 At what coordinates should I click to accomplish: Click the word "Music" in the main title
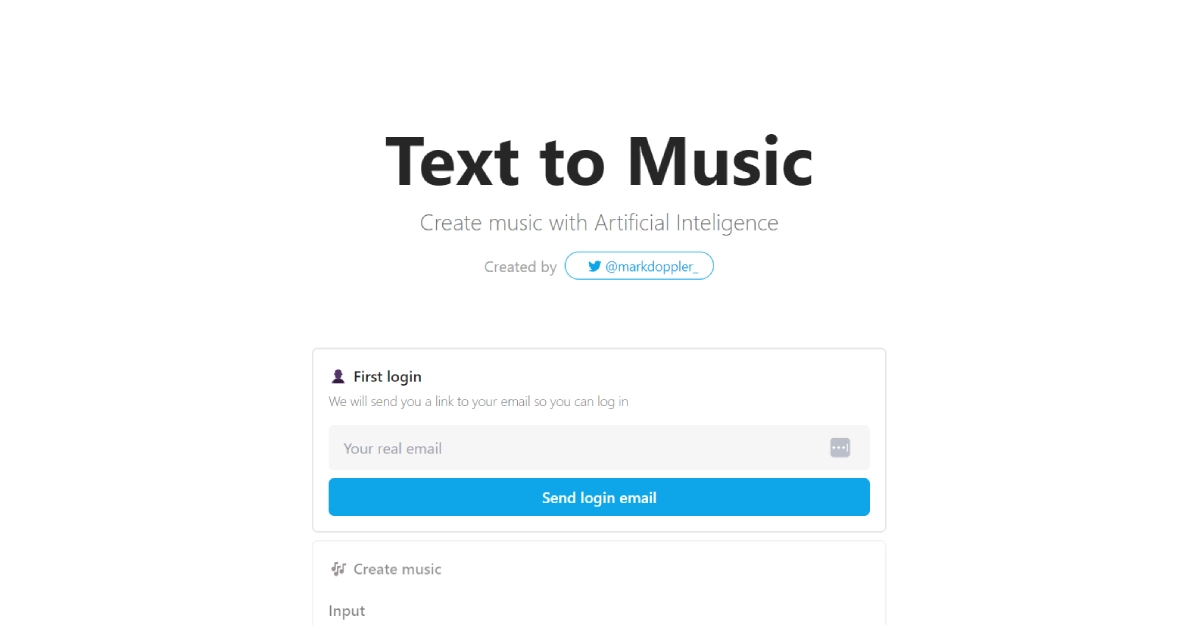720,162
